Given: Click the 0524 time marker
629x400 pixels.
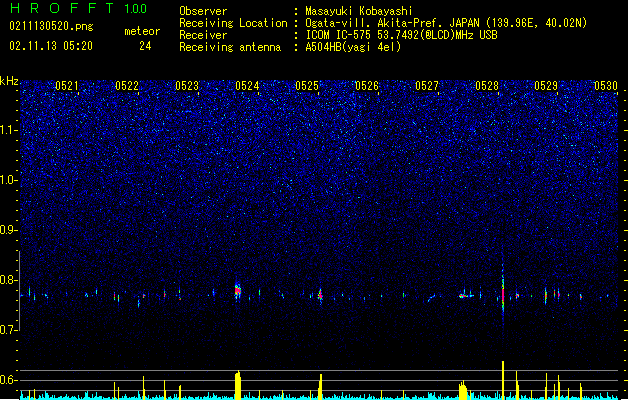Looking at the screenshot, I should coord(247,86).
